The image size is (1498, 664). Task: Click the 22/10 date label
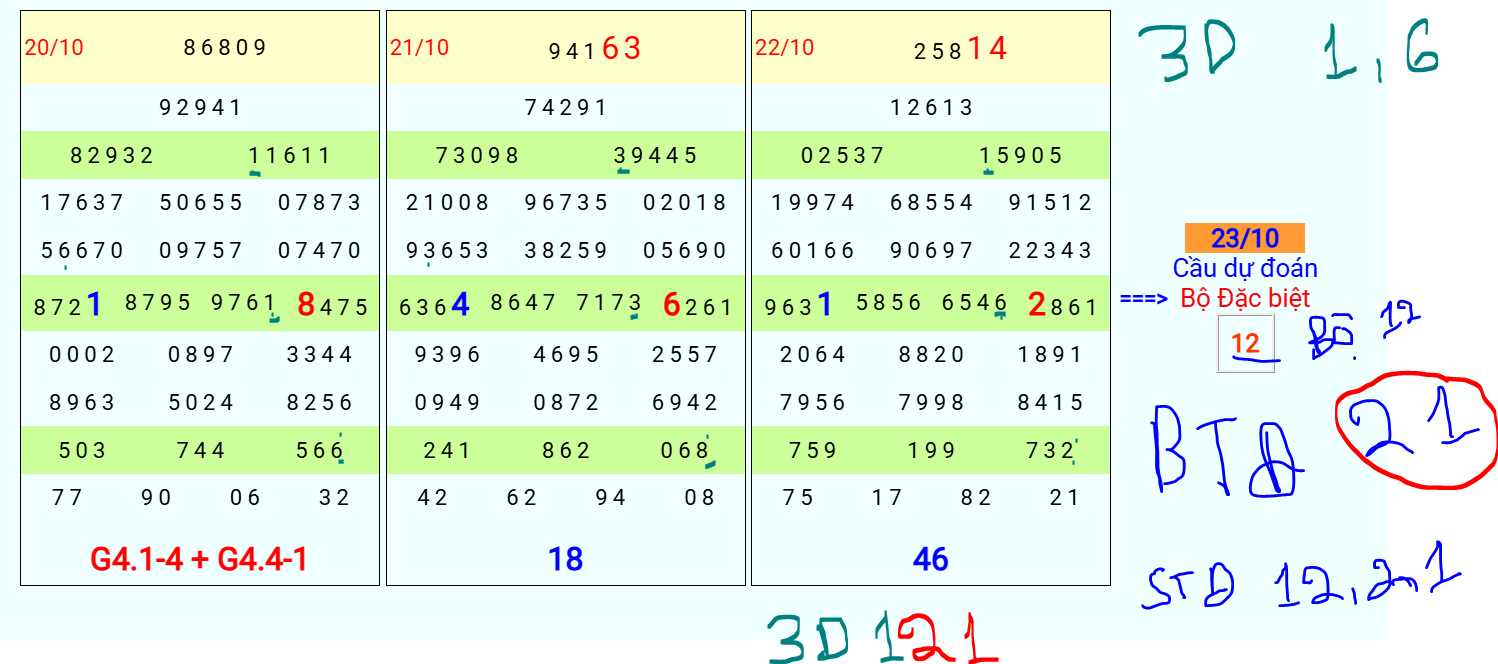(x=785, y=47)
